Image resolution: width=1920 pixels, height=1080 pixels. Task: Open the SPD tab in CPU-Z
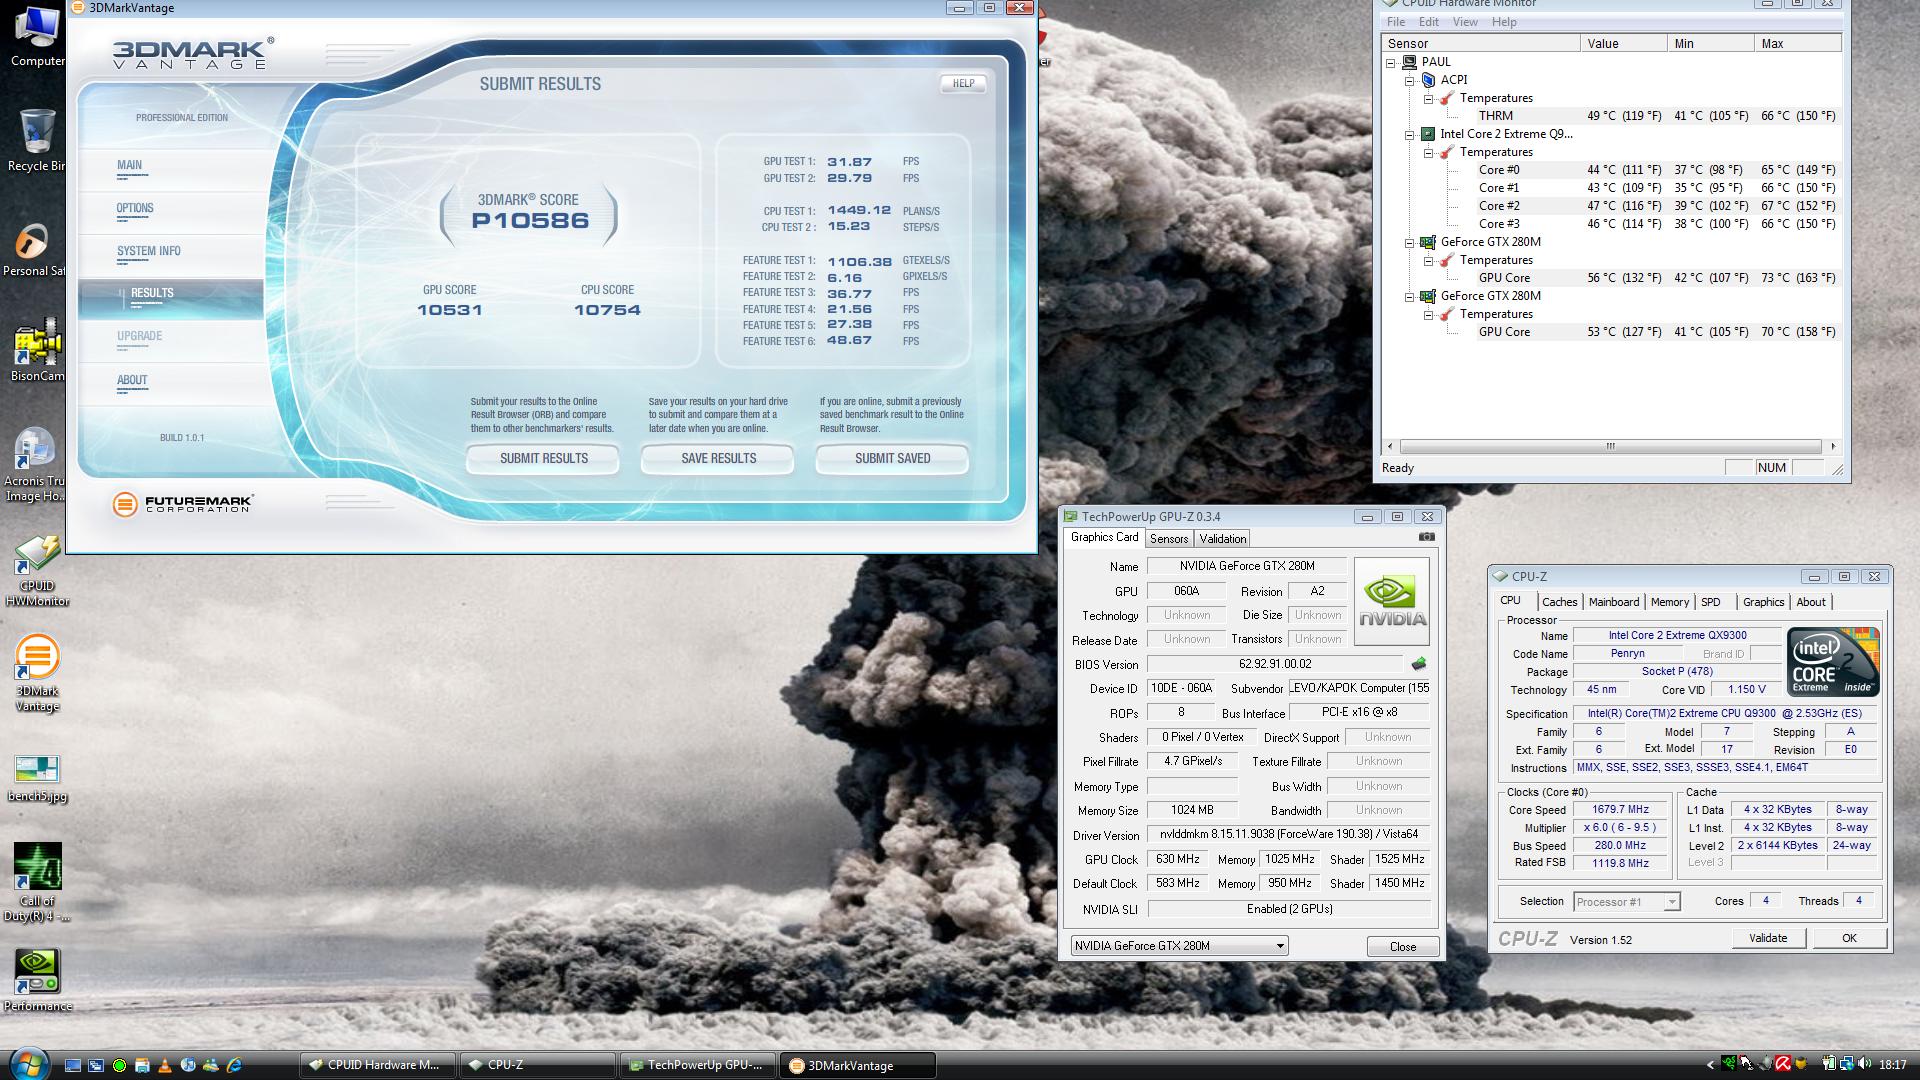point(1711,602)
